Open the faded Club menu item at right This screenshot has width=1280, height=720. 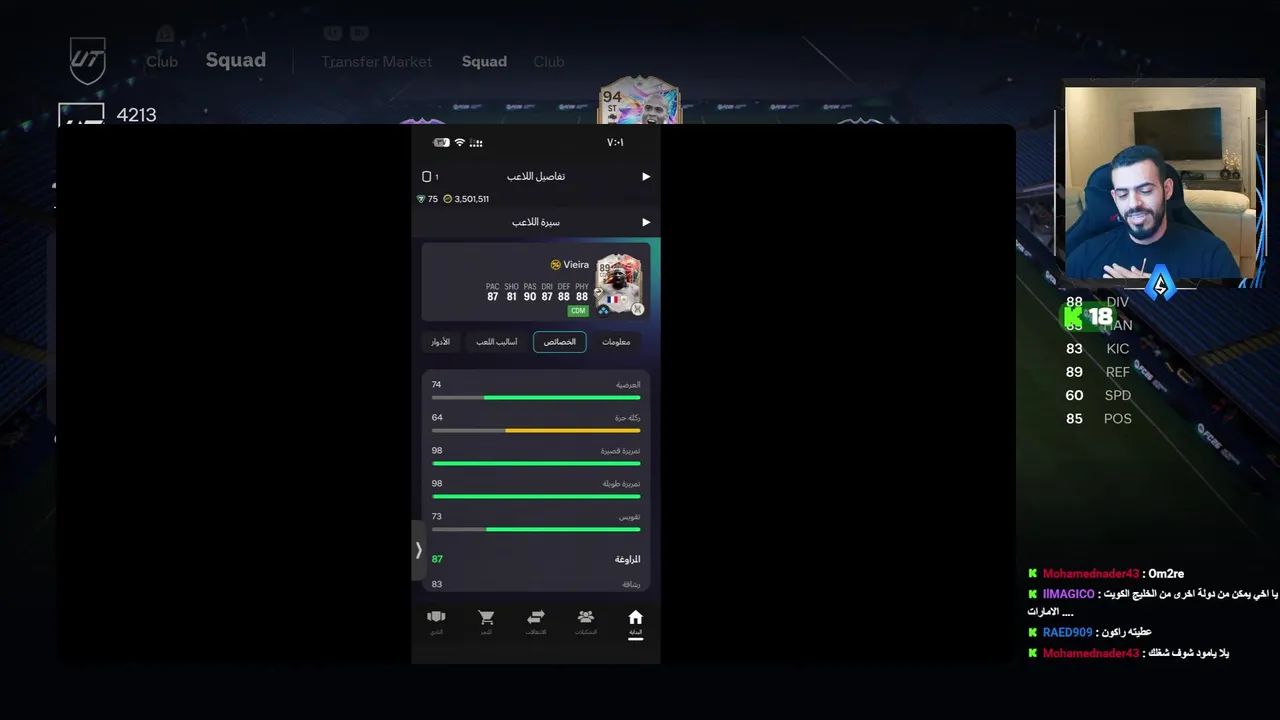point(549,62)
